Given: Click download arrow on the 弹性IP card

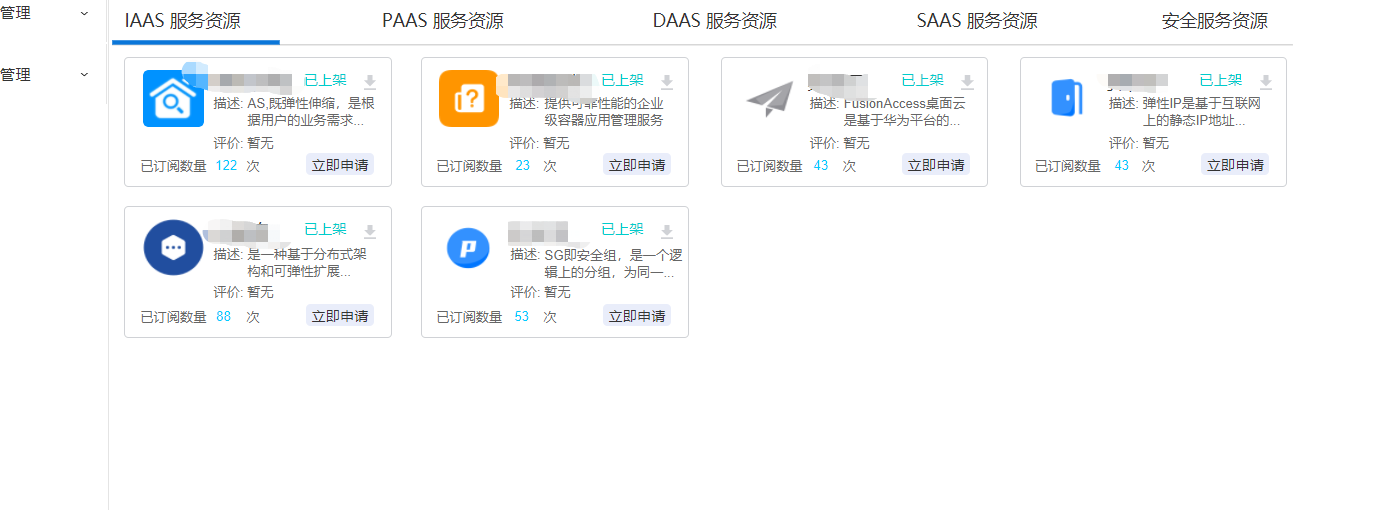Looking at the screenshot, I should pyautogui.click(x=1265, y=82).
